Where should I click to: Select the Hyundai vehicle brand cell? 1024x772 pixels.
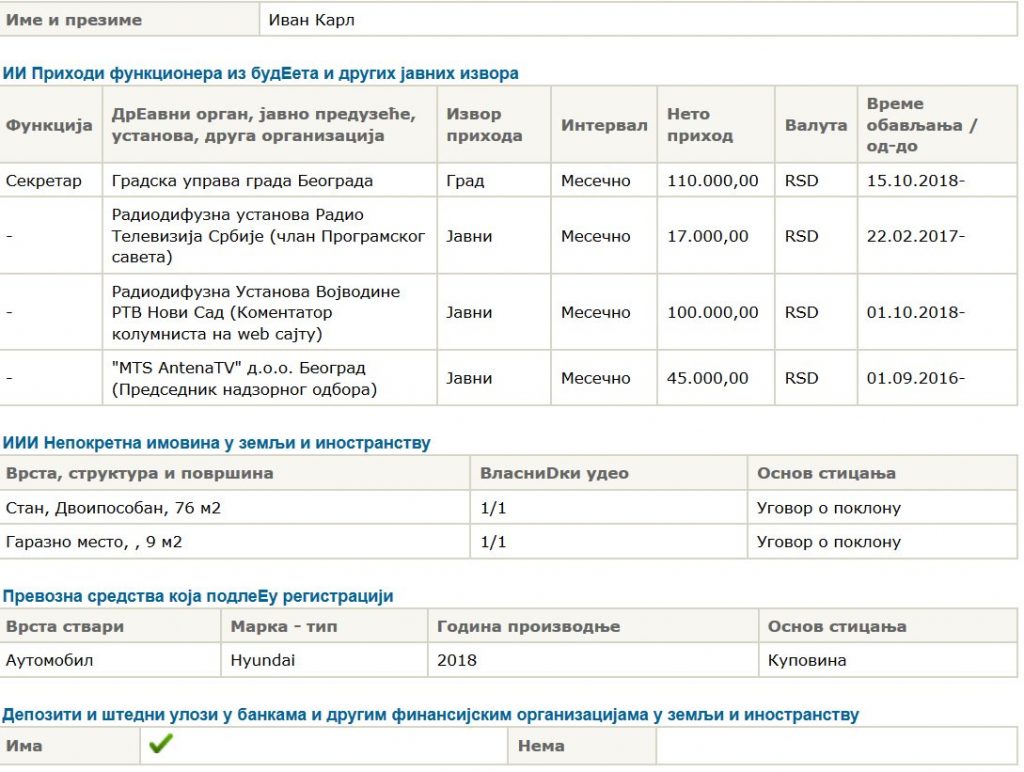[263, 660]
